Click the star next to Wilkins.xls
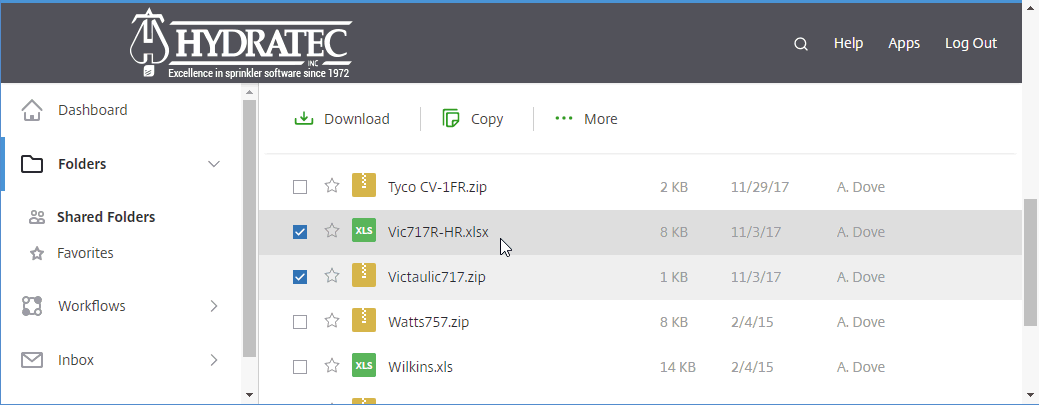Image resolution: width=1039 pixels, height=405 pixels. pos(332,367)
